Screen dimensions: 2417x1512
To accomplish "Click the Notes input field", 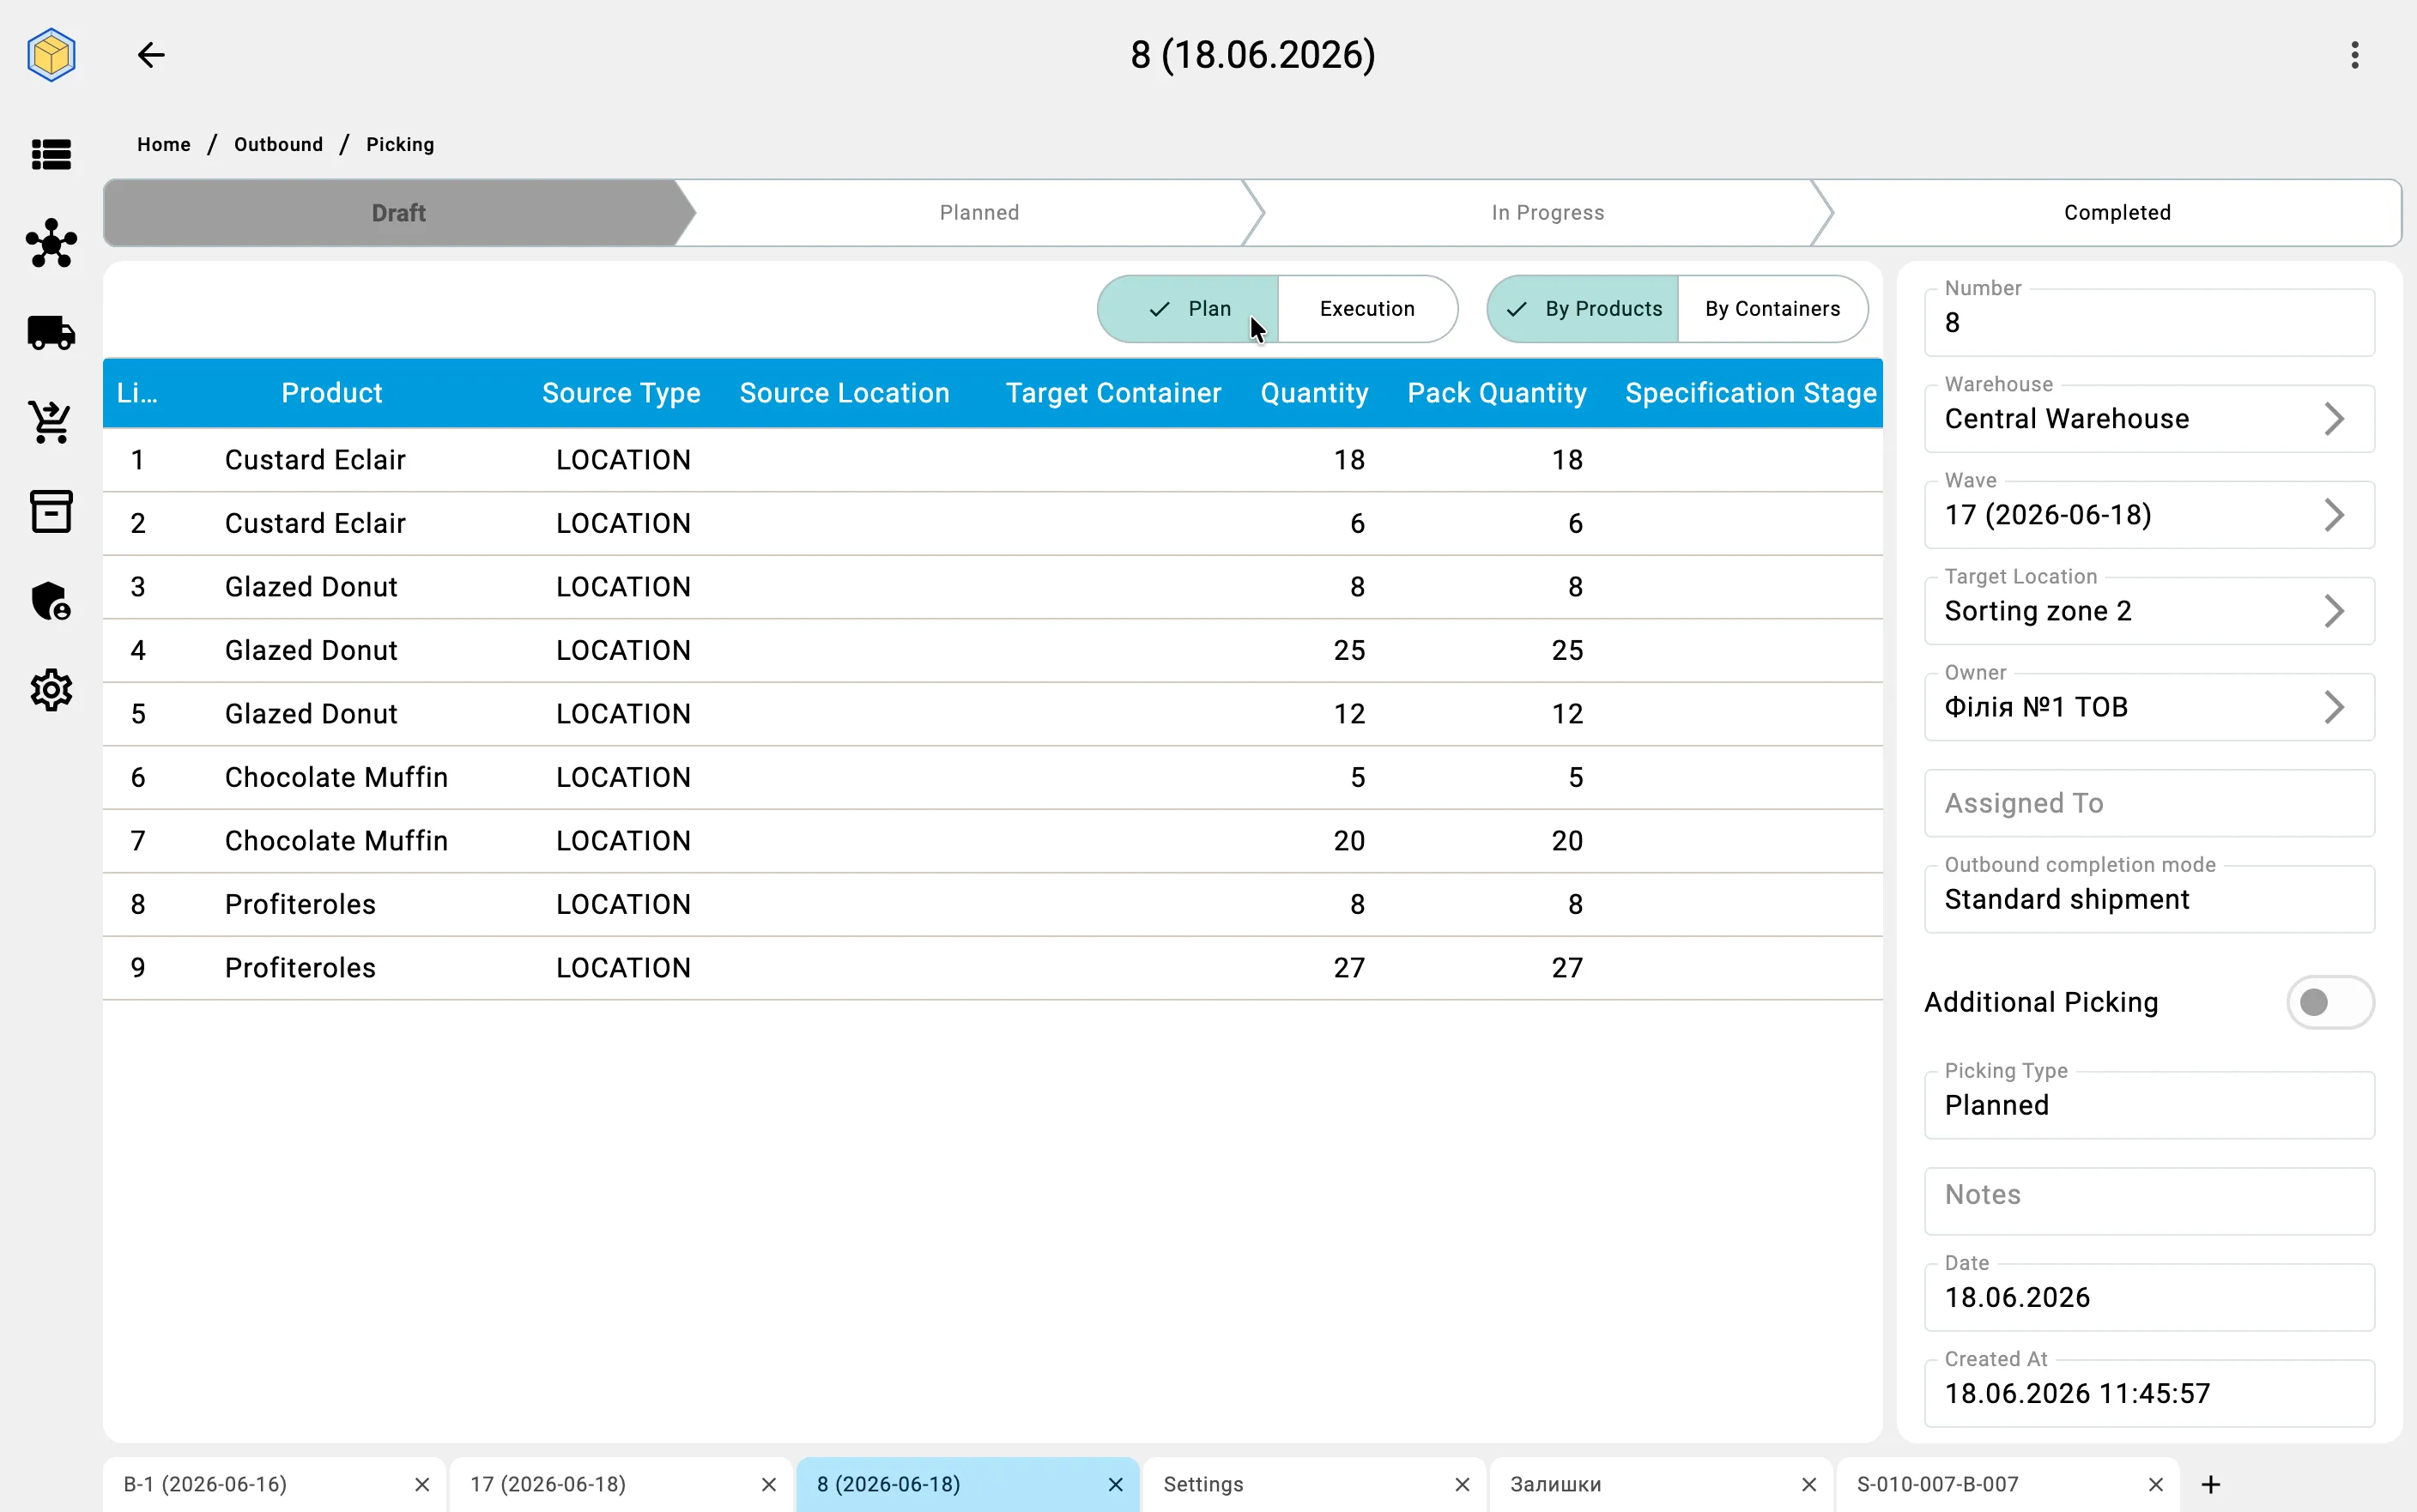I will pos(2149,1201).
